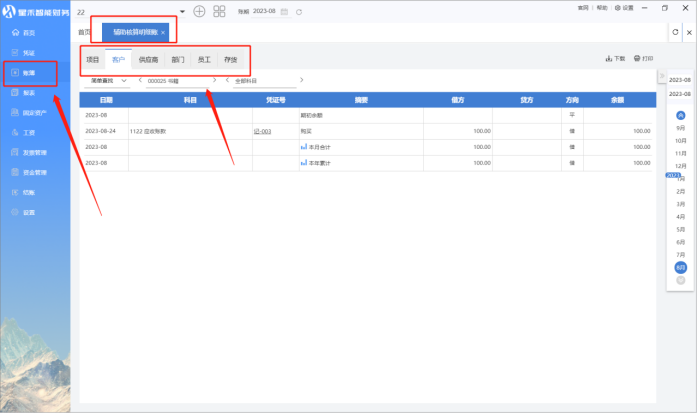The height and width of the screenshot is (413, 697).
Task: Select 10月 in the month timeline
Action: click(x=680, y=141)
